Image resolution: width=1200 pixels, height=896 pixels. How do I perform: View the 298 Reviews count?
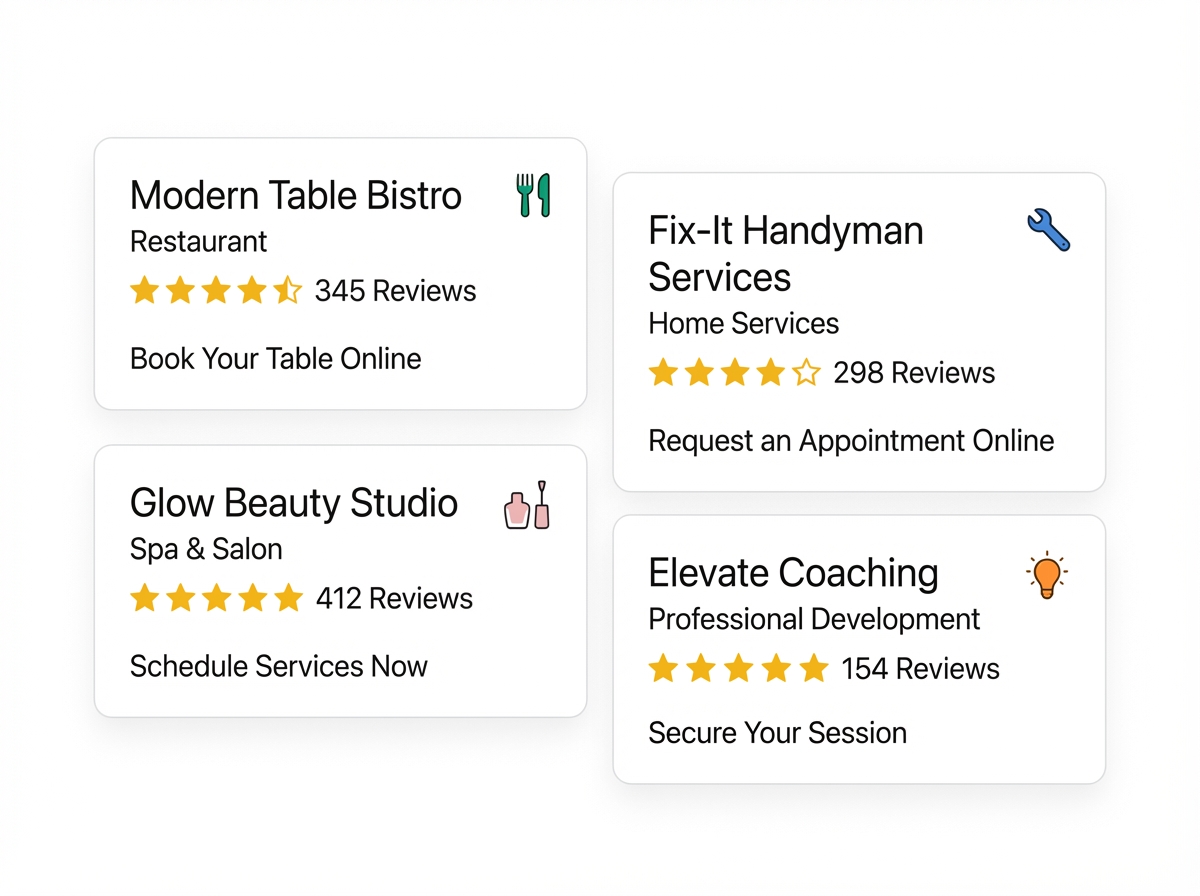pyautogui.click(x=914, y=373)
